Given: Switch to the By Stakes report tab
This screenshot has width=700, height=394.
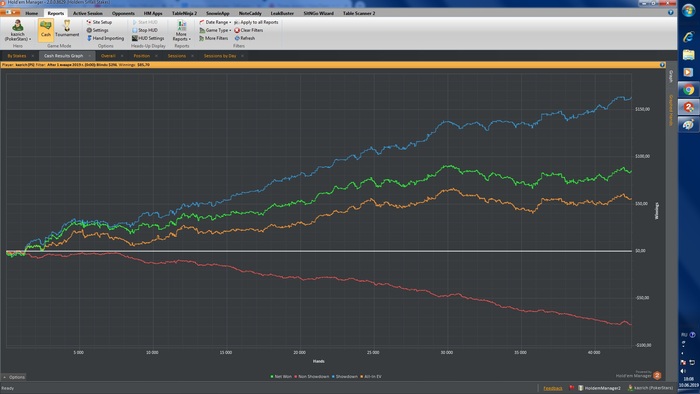Looking at the screenshot, I should tap(17, 56).
